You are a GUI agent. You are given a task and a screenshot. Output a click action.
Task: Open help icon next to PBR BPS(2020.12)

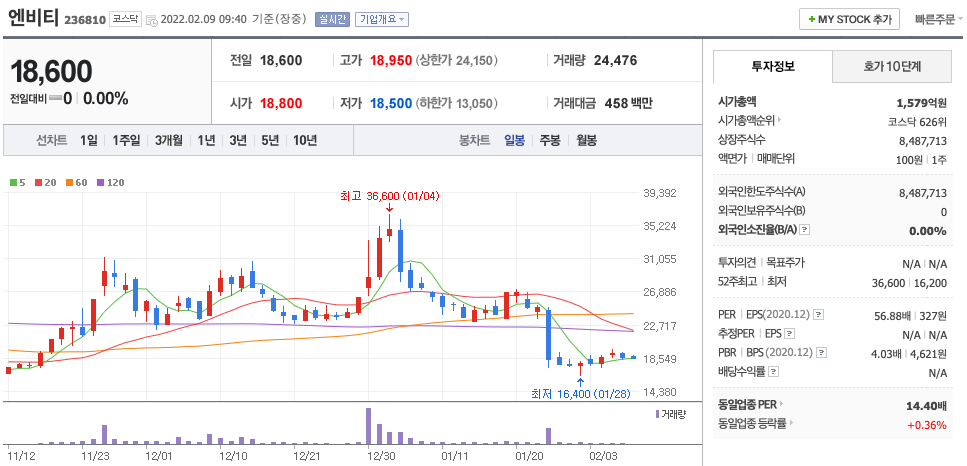tap(821, 353)
